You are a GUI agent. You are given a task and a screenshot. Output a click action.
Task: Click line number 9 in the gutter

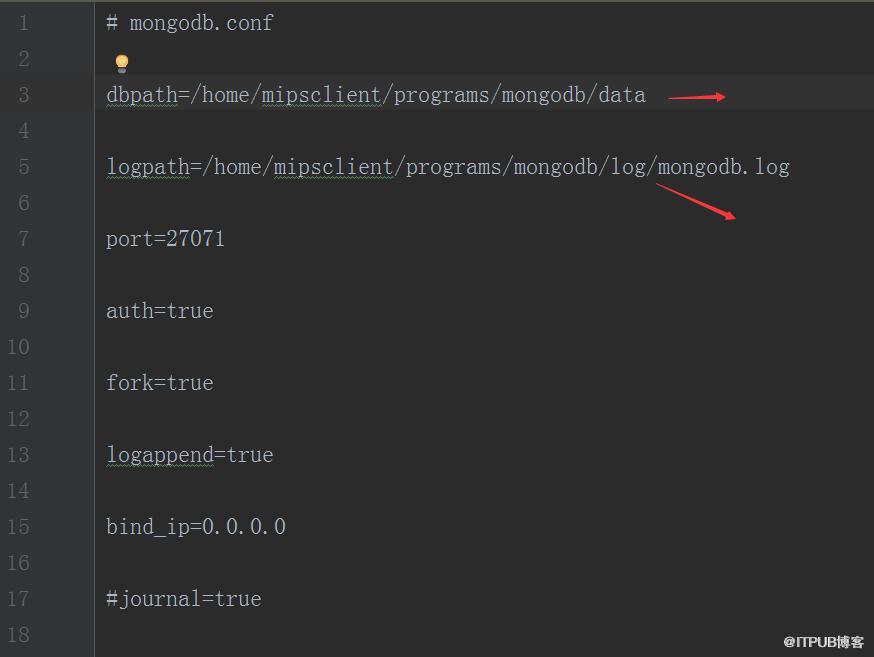23,310
